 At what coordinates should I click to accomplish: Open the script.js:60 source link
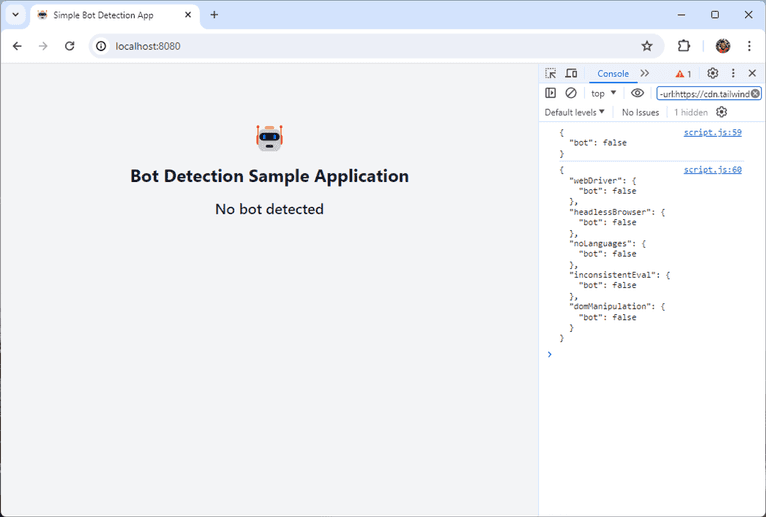coord(712,170)
